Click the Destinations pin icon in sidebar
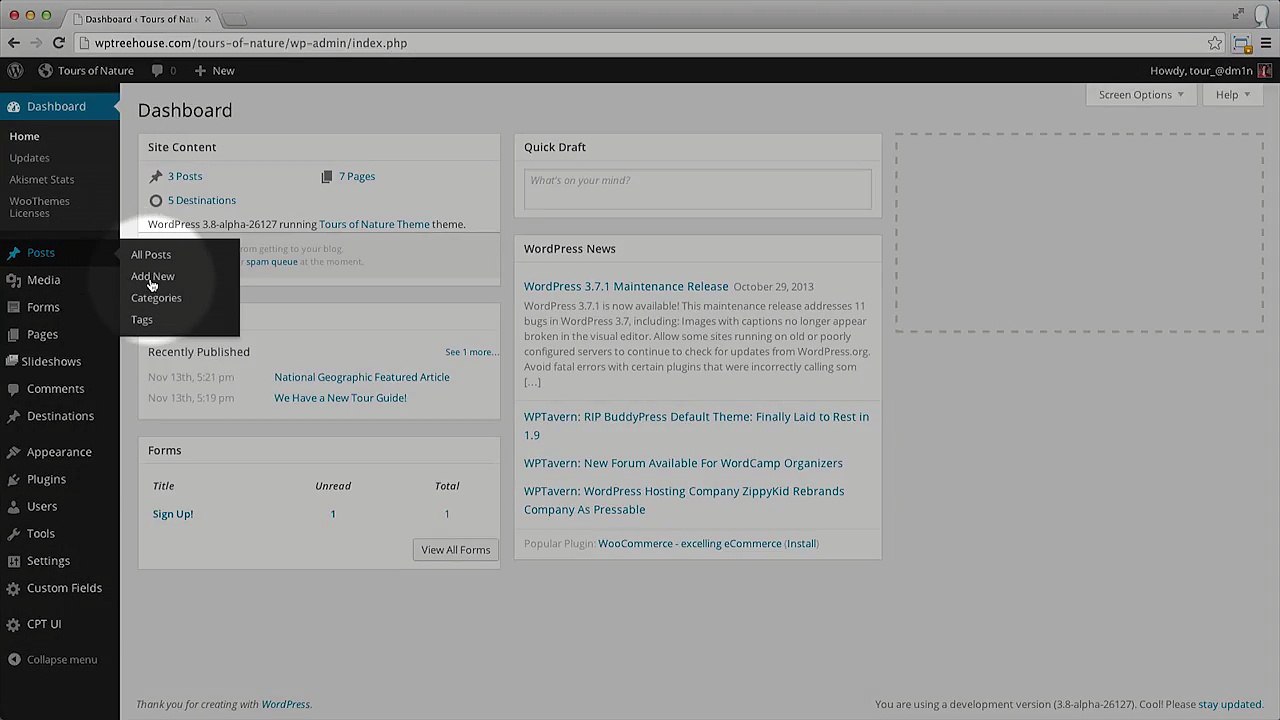The height and width of the screenshot is (720, 1280). click(x=13, y=416)
